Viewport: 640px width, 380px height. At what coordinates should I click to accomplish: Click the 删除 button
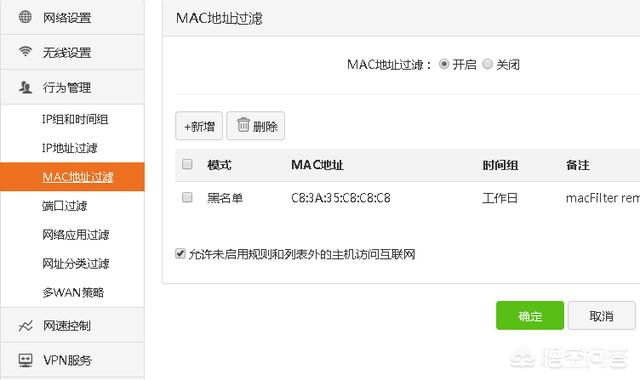tap(256, 126)
